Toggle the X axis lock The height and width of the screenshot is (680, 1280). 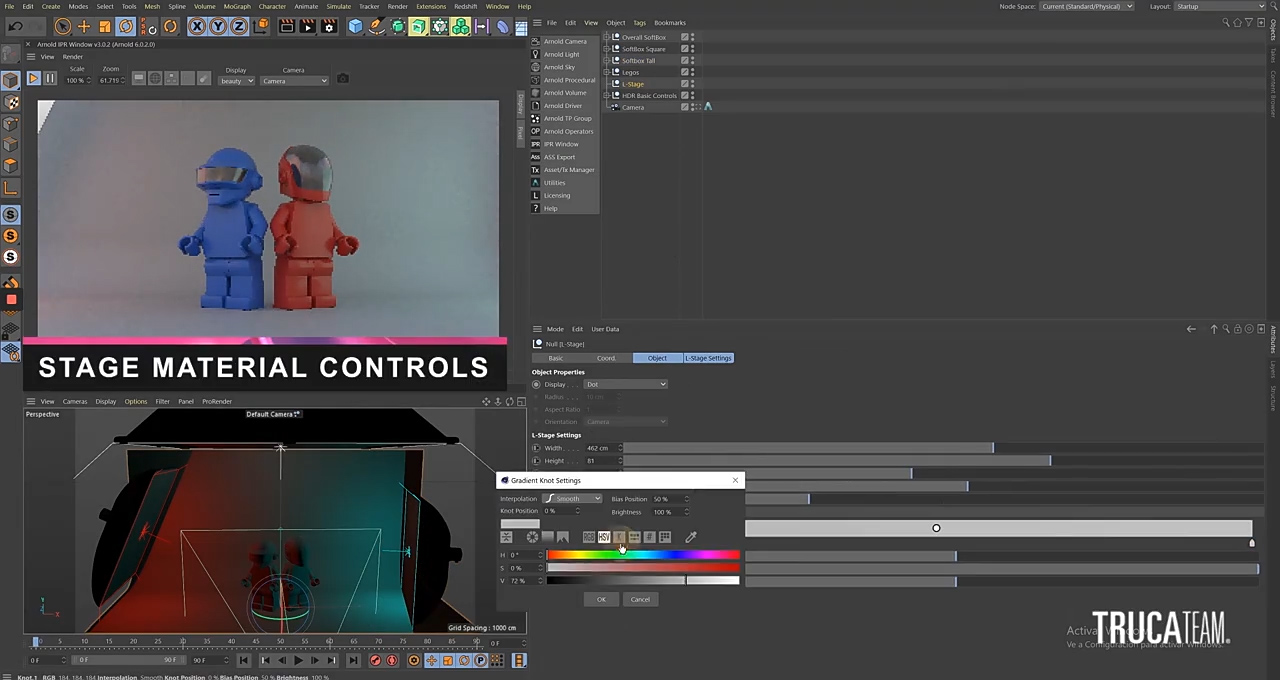coord(197,27)
